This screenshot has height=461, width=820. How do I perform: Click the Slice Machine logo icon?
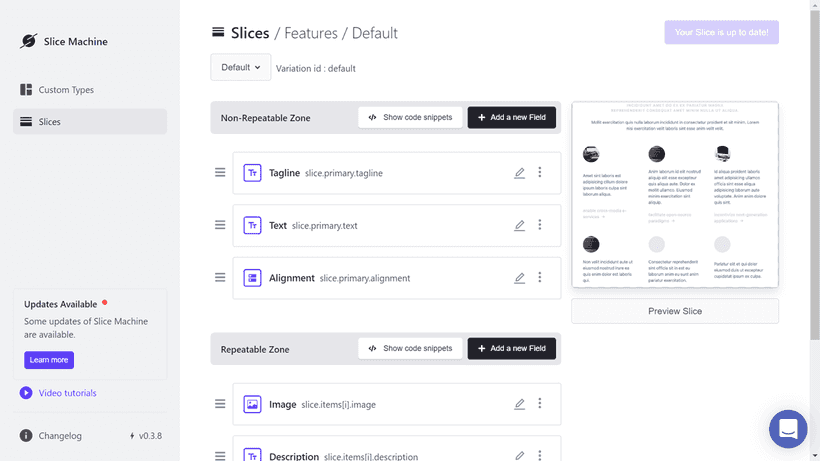28,42
